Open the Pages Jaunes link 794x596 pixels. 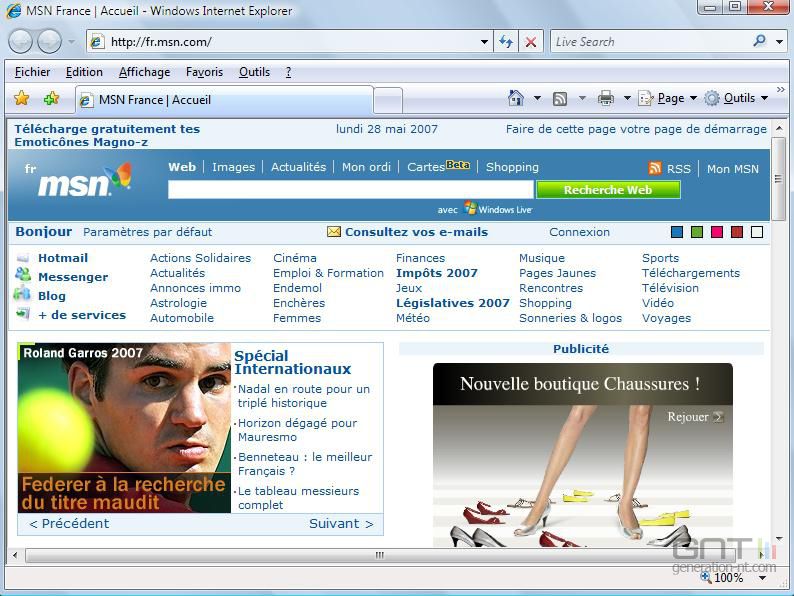tap(558, 273)
